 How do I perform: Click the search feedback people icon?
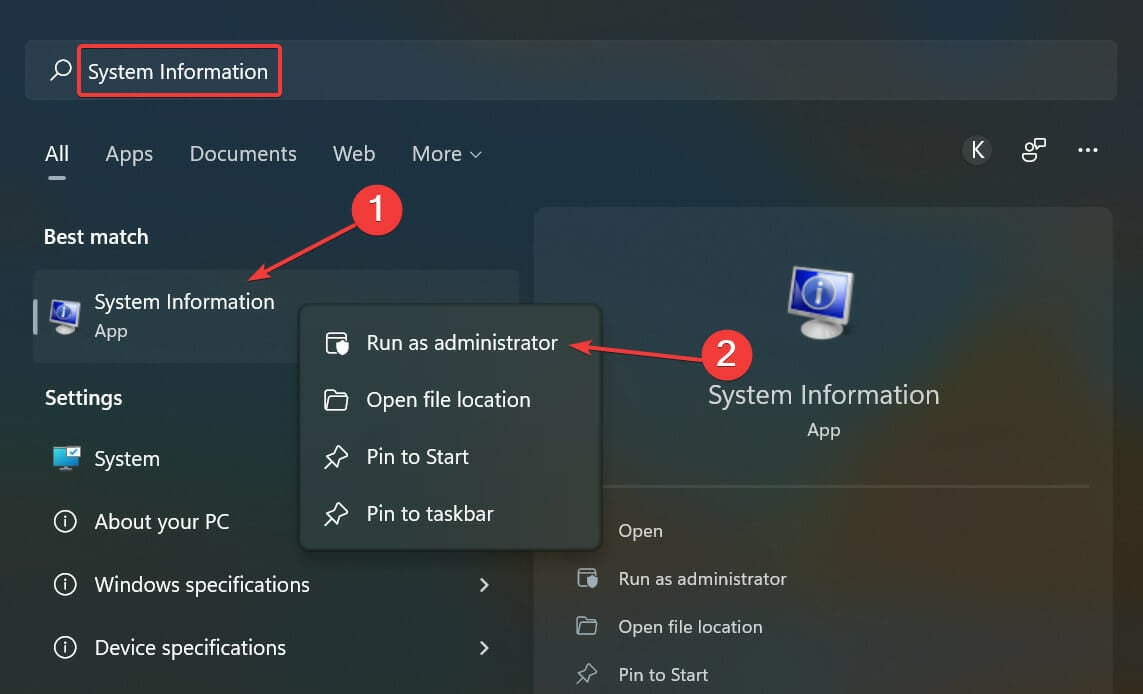tap(1033, 150)
